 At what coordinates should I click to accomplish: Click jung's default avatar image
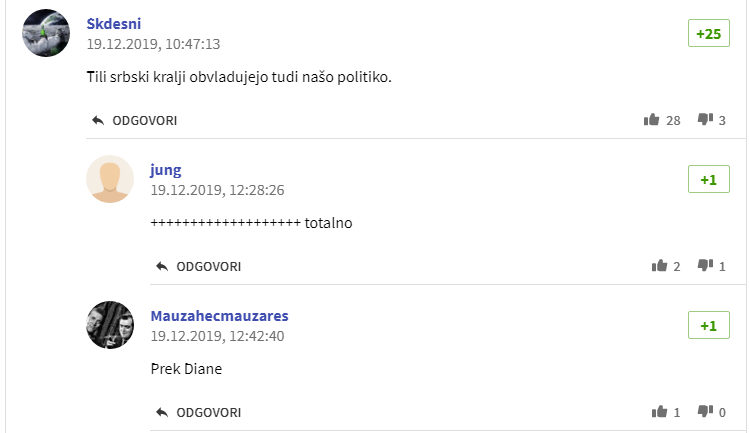(x=110, y=179)
